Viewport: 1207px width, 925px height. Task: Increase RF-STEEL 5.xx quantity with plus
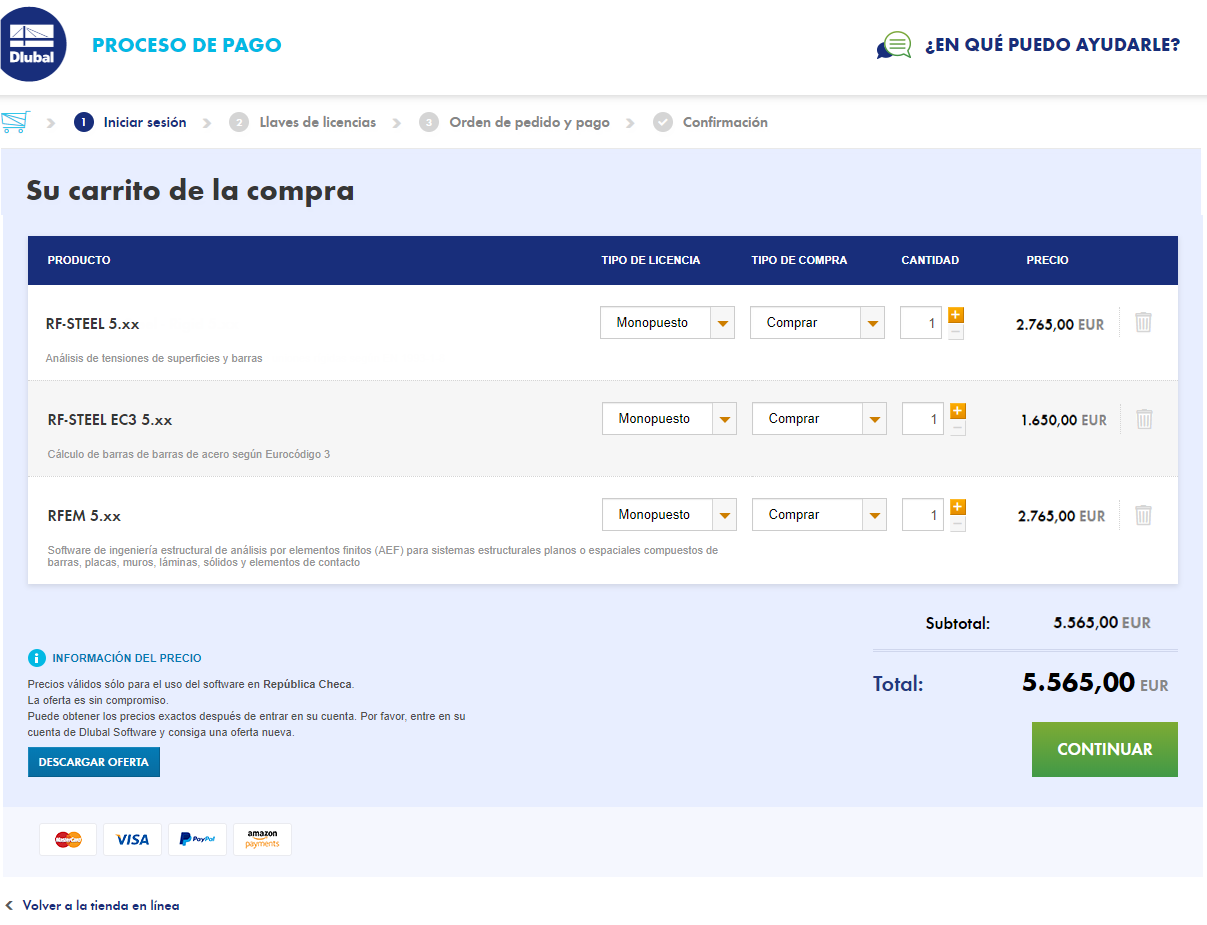[x=956, y=315]
